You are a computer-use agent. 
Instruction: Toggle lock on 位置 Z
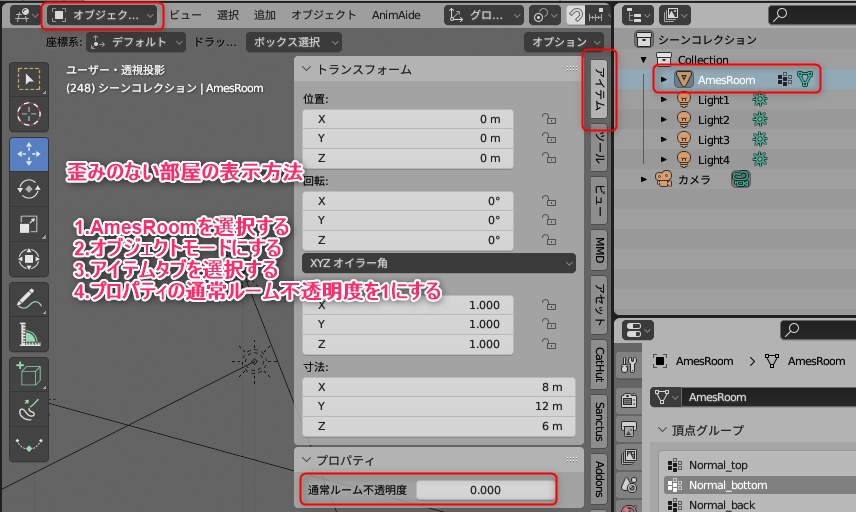[549, 158]
